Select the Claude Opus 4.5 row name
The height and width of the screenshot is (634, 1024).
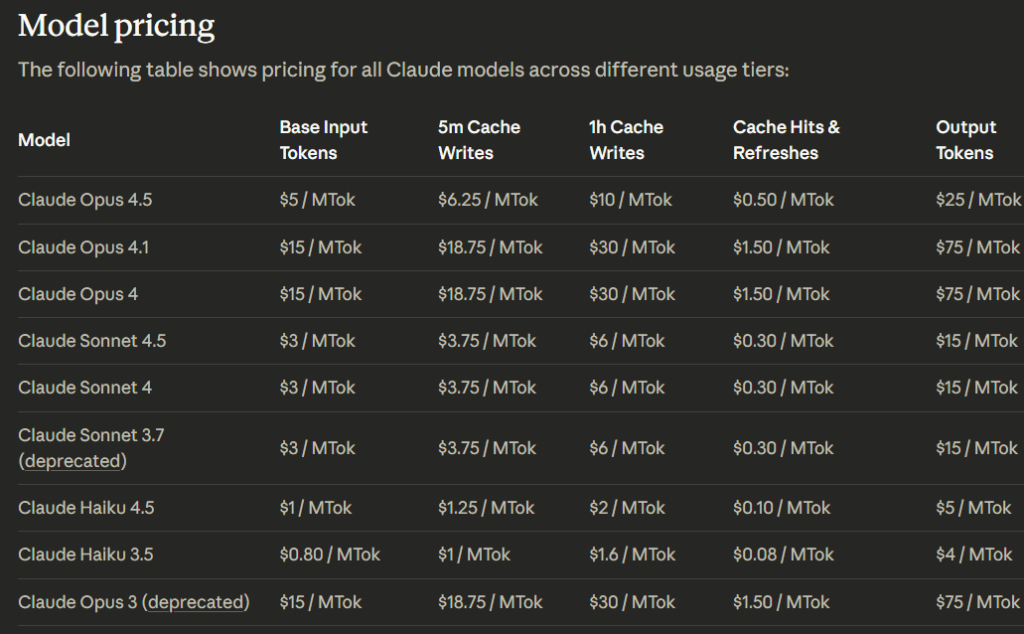pos(85,200)
